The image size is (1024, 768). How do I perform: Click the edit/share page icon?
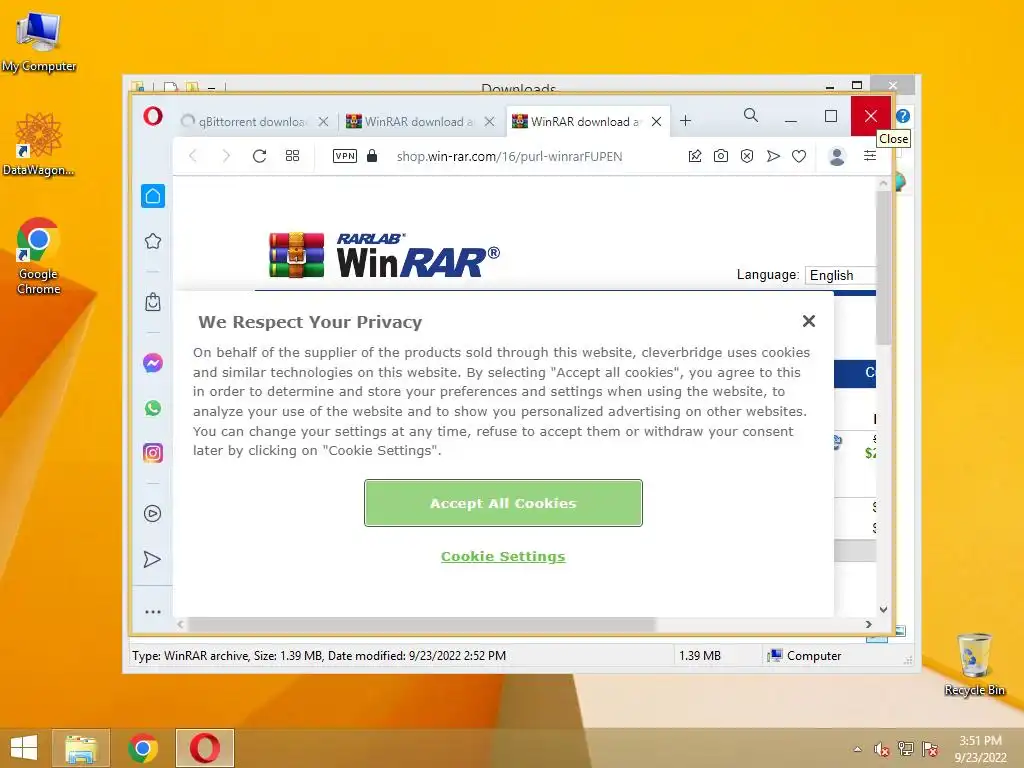pos(695,156)
